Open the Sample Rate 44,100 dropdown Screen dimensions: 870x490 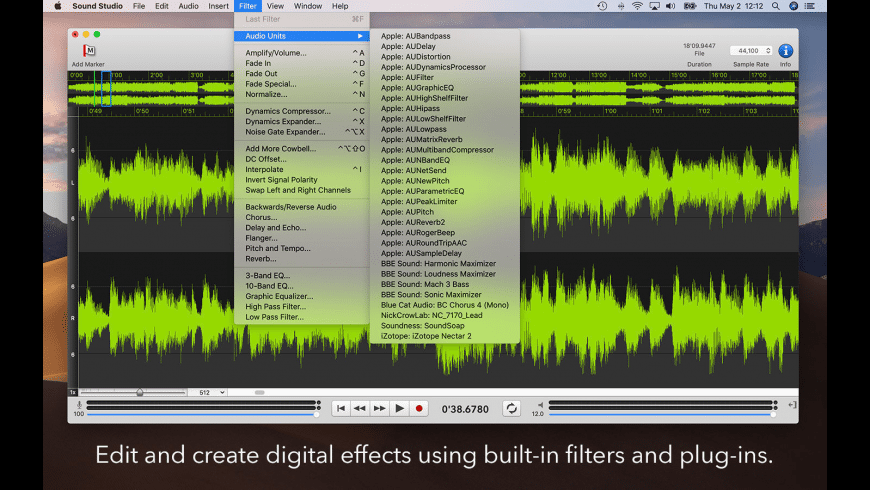750,50
